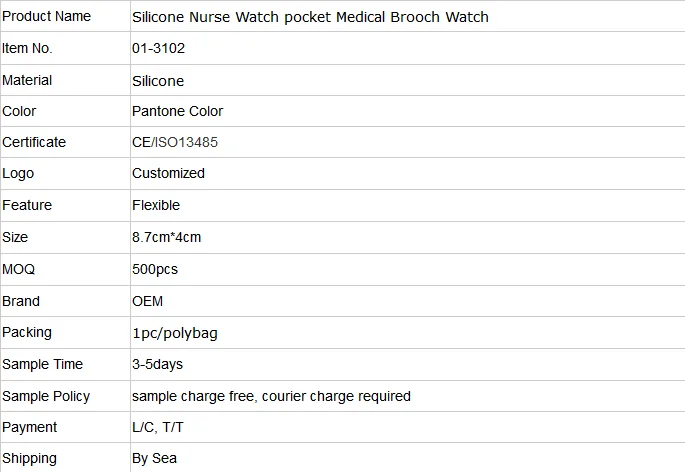685x472 pixels.
Task: Select the Pantone Color value
Action: (177, 111)
